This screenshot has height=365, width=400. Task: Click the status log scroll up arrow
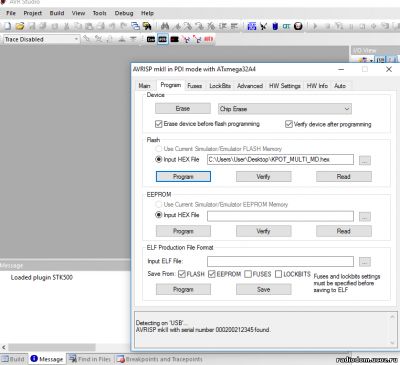(x=392, y=317)
